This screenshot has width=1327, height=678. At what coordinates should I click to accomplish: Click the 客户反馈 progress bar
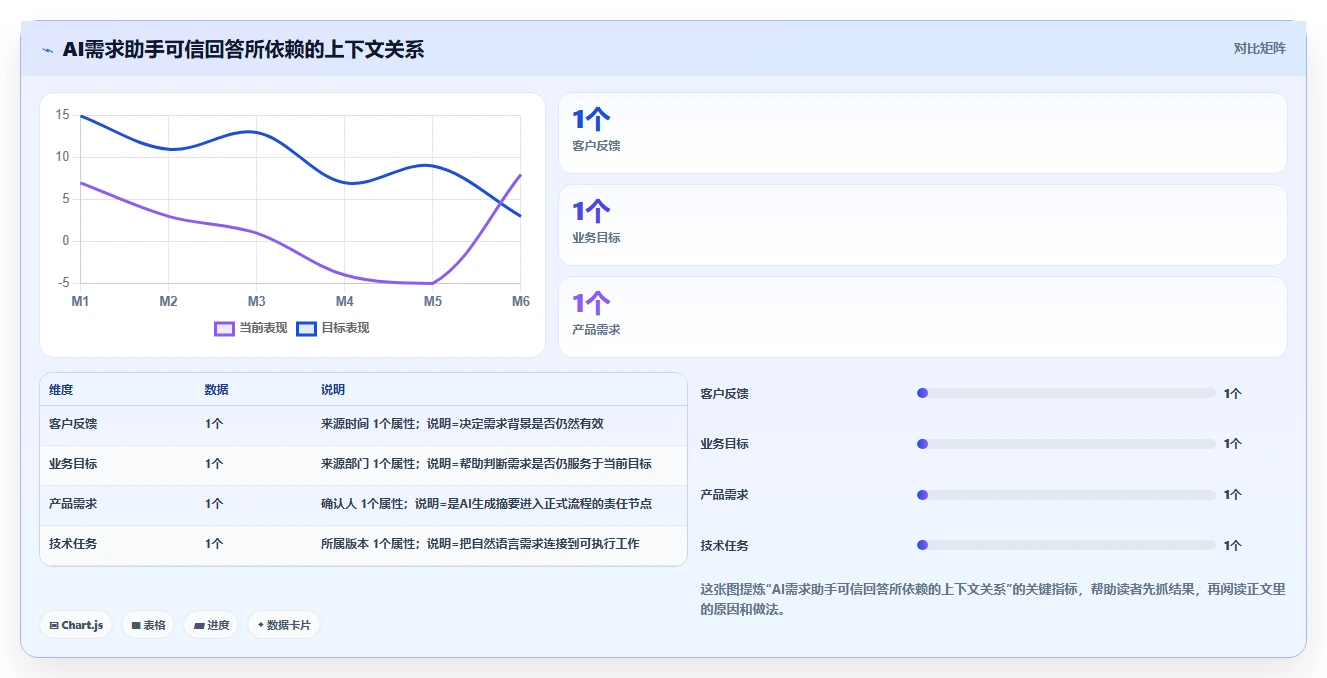point(1066,393)
